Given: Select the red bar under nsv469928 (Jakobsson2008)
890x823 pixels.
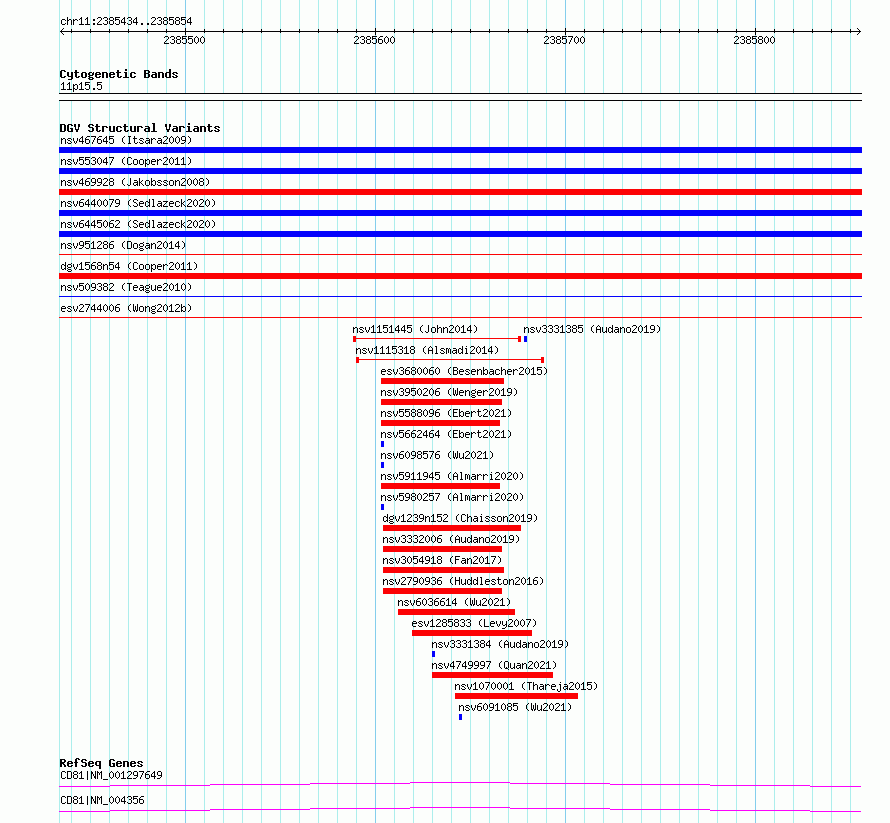Looking at the screenshot, I should click(x=460, y=192).
